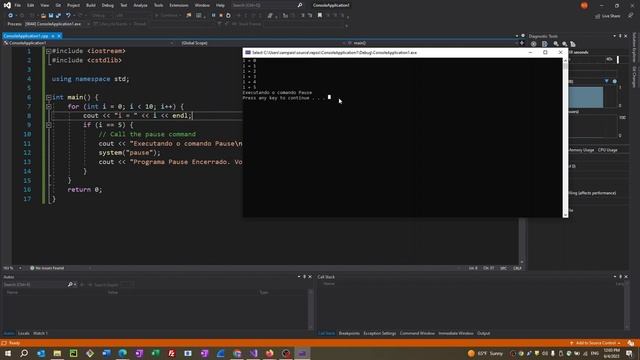Viewport: 640px width, 360px height.
Task: Click the Windows Start button
Action: pos(8,353)
